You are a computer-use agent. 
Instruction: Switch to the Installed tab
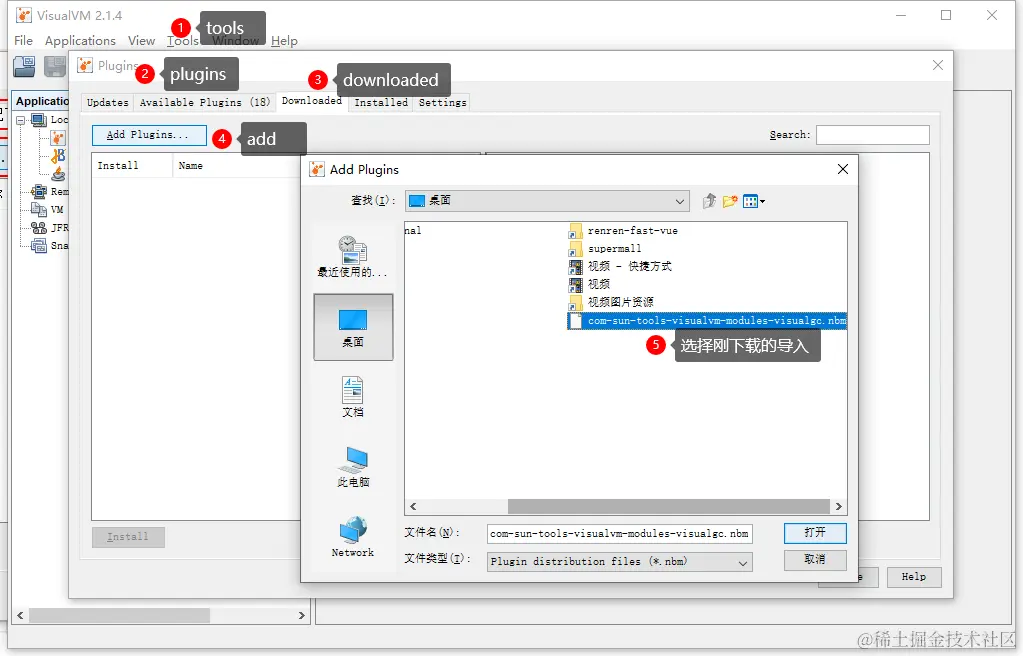[381, 102]
